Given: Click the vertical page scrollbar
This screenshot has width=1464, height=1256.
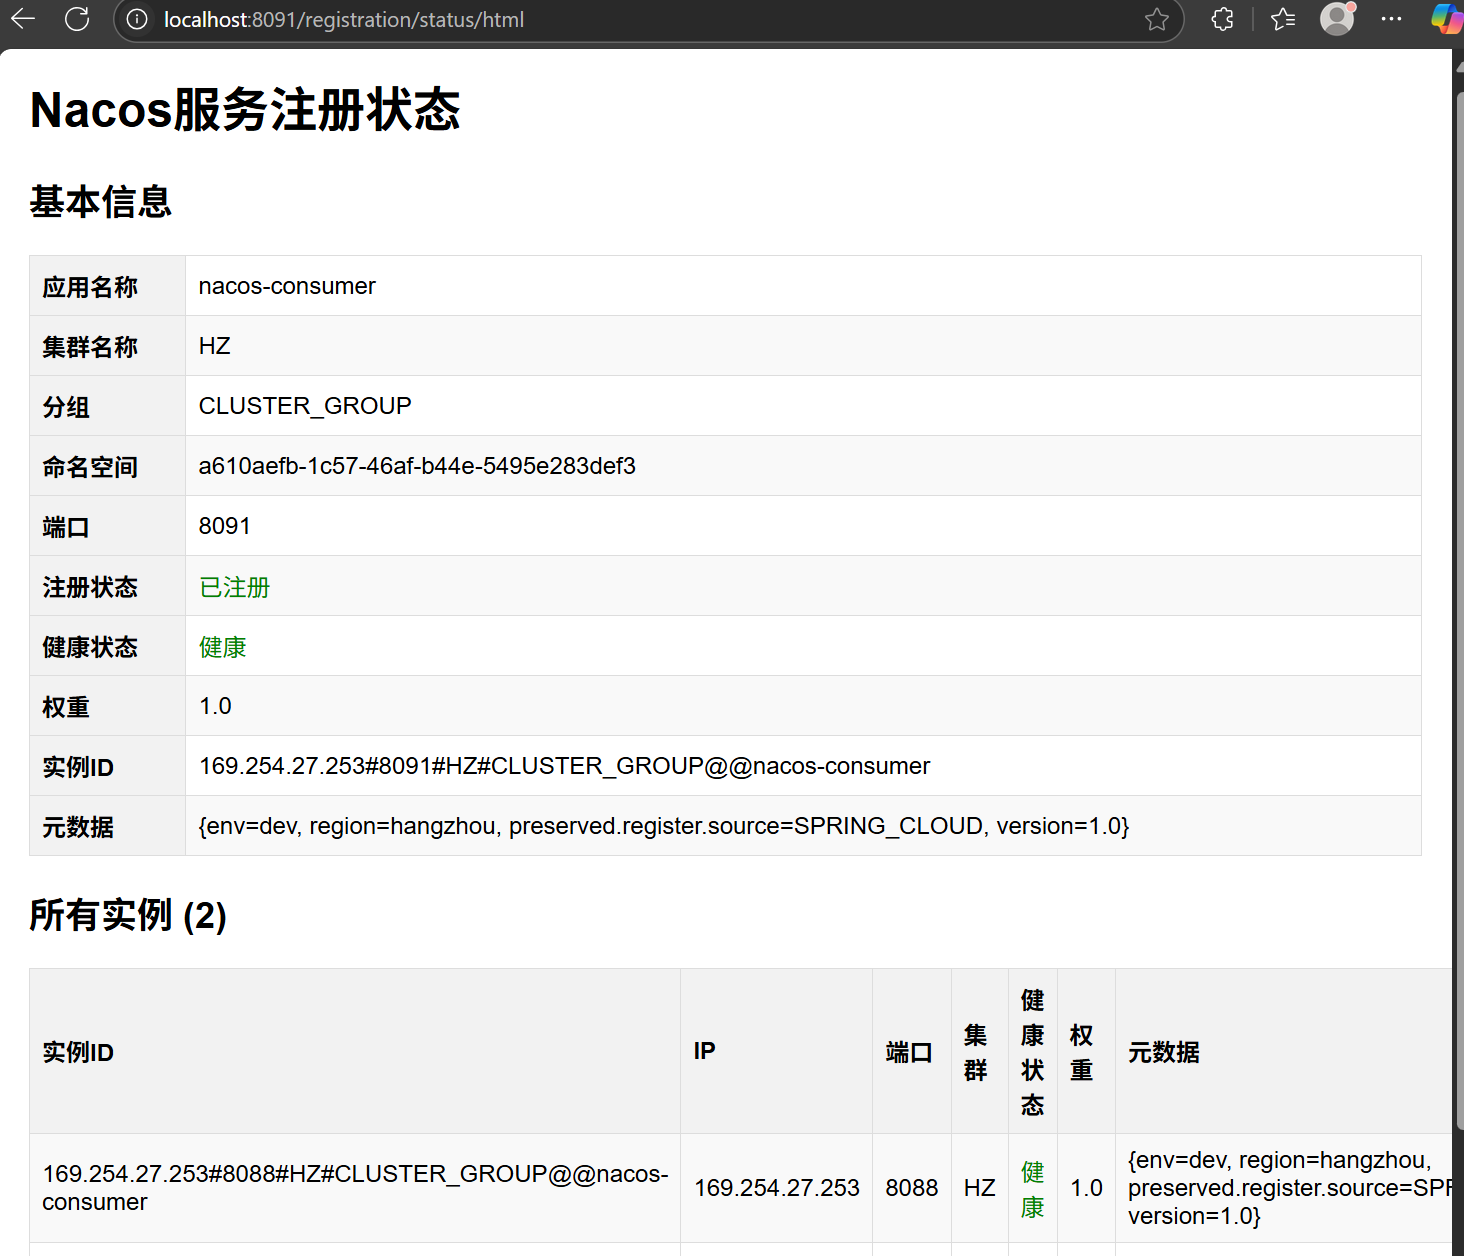Looking at the screenshot, I should point(1458,610).
